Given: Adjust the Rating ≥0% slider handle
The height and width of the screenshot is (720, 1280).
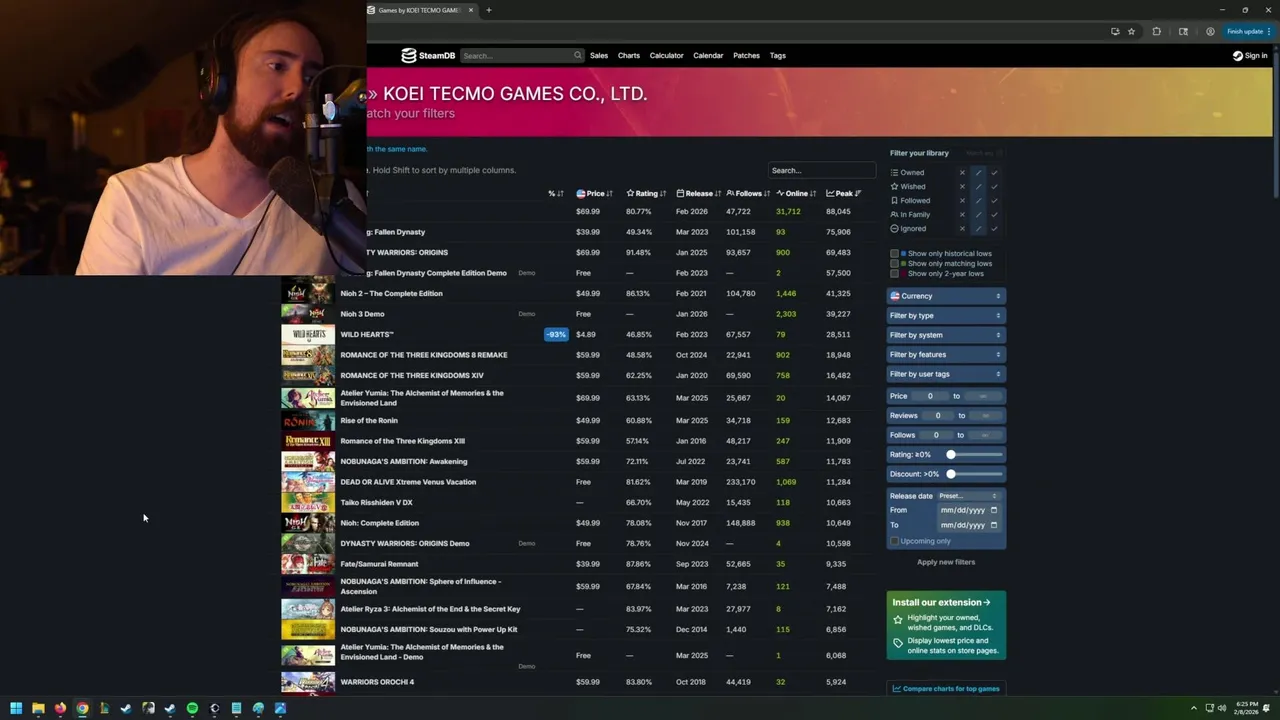Looking at the screenshot, I should 951,454.
